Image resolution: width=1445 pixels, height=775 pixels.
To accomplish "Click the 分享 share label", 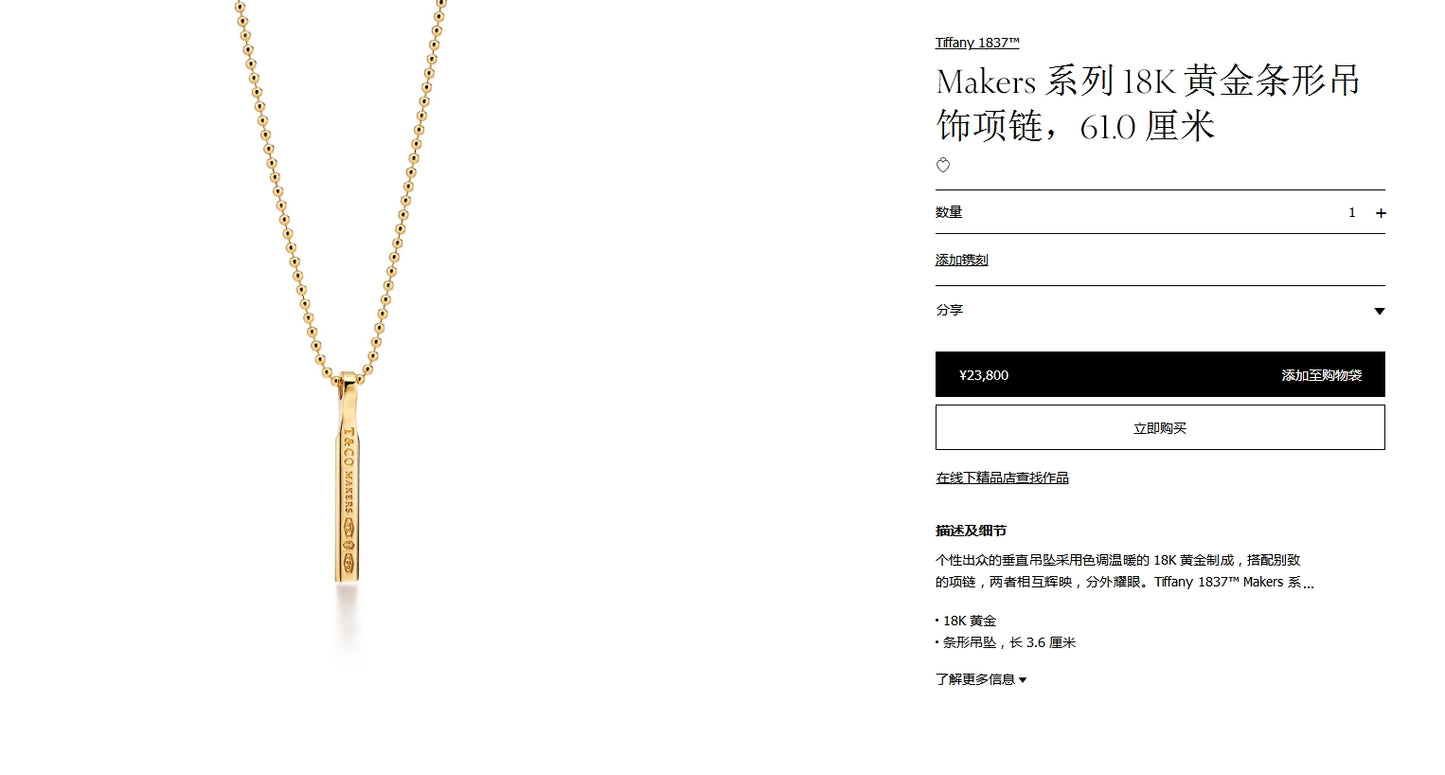I will (950, 311).
